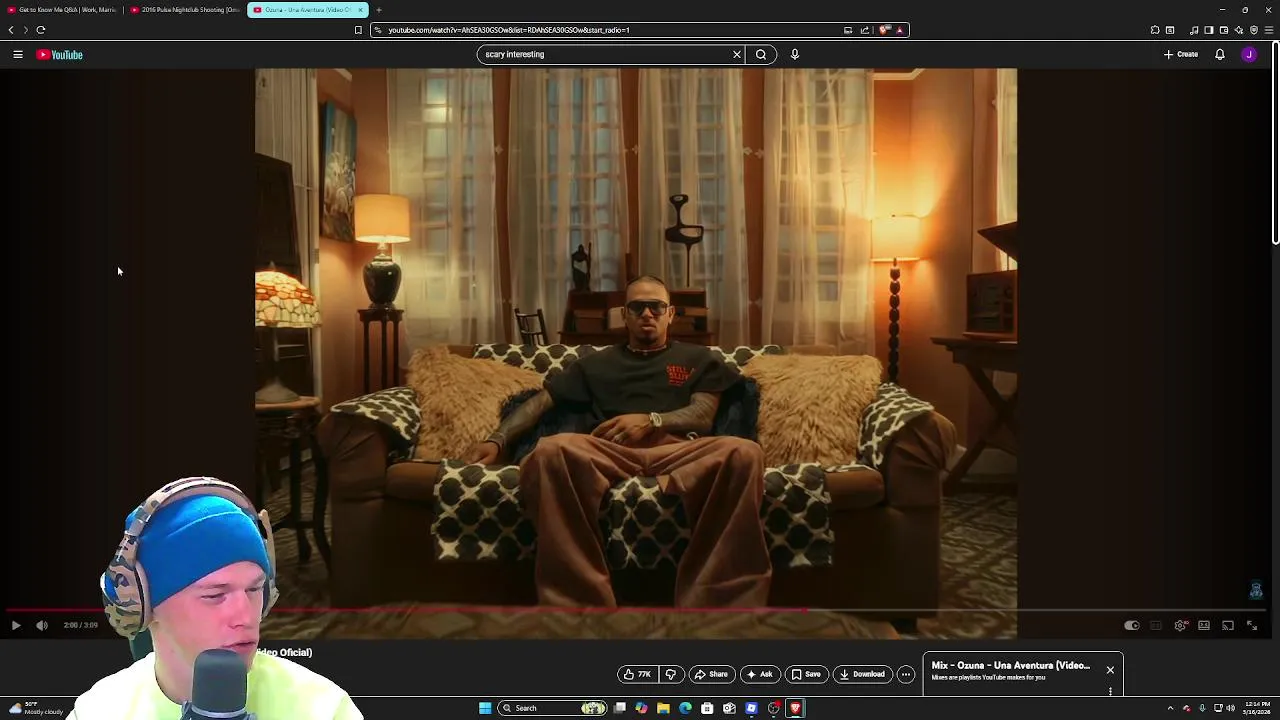Submit search with the magnifier button
This screenshot has width=1280, height=720.
point(761,55)
